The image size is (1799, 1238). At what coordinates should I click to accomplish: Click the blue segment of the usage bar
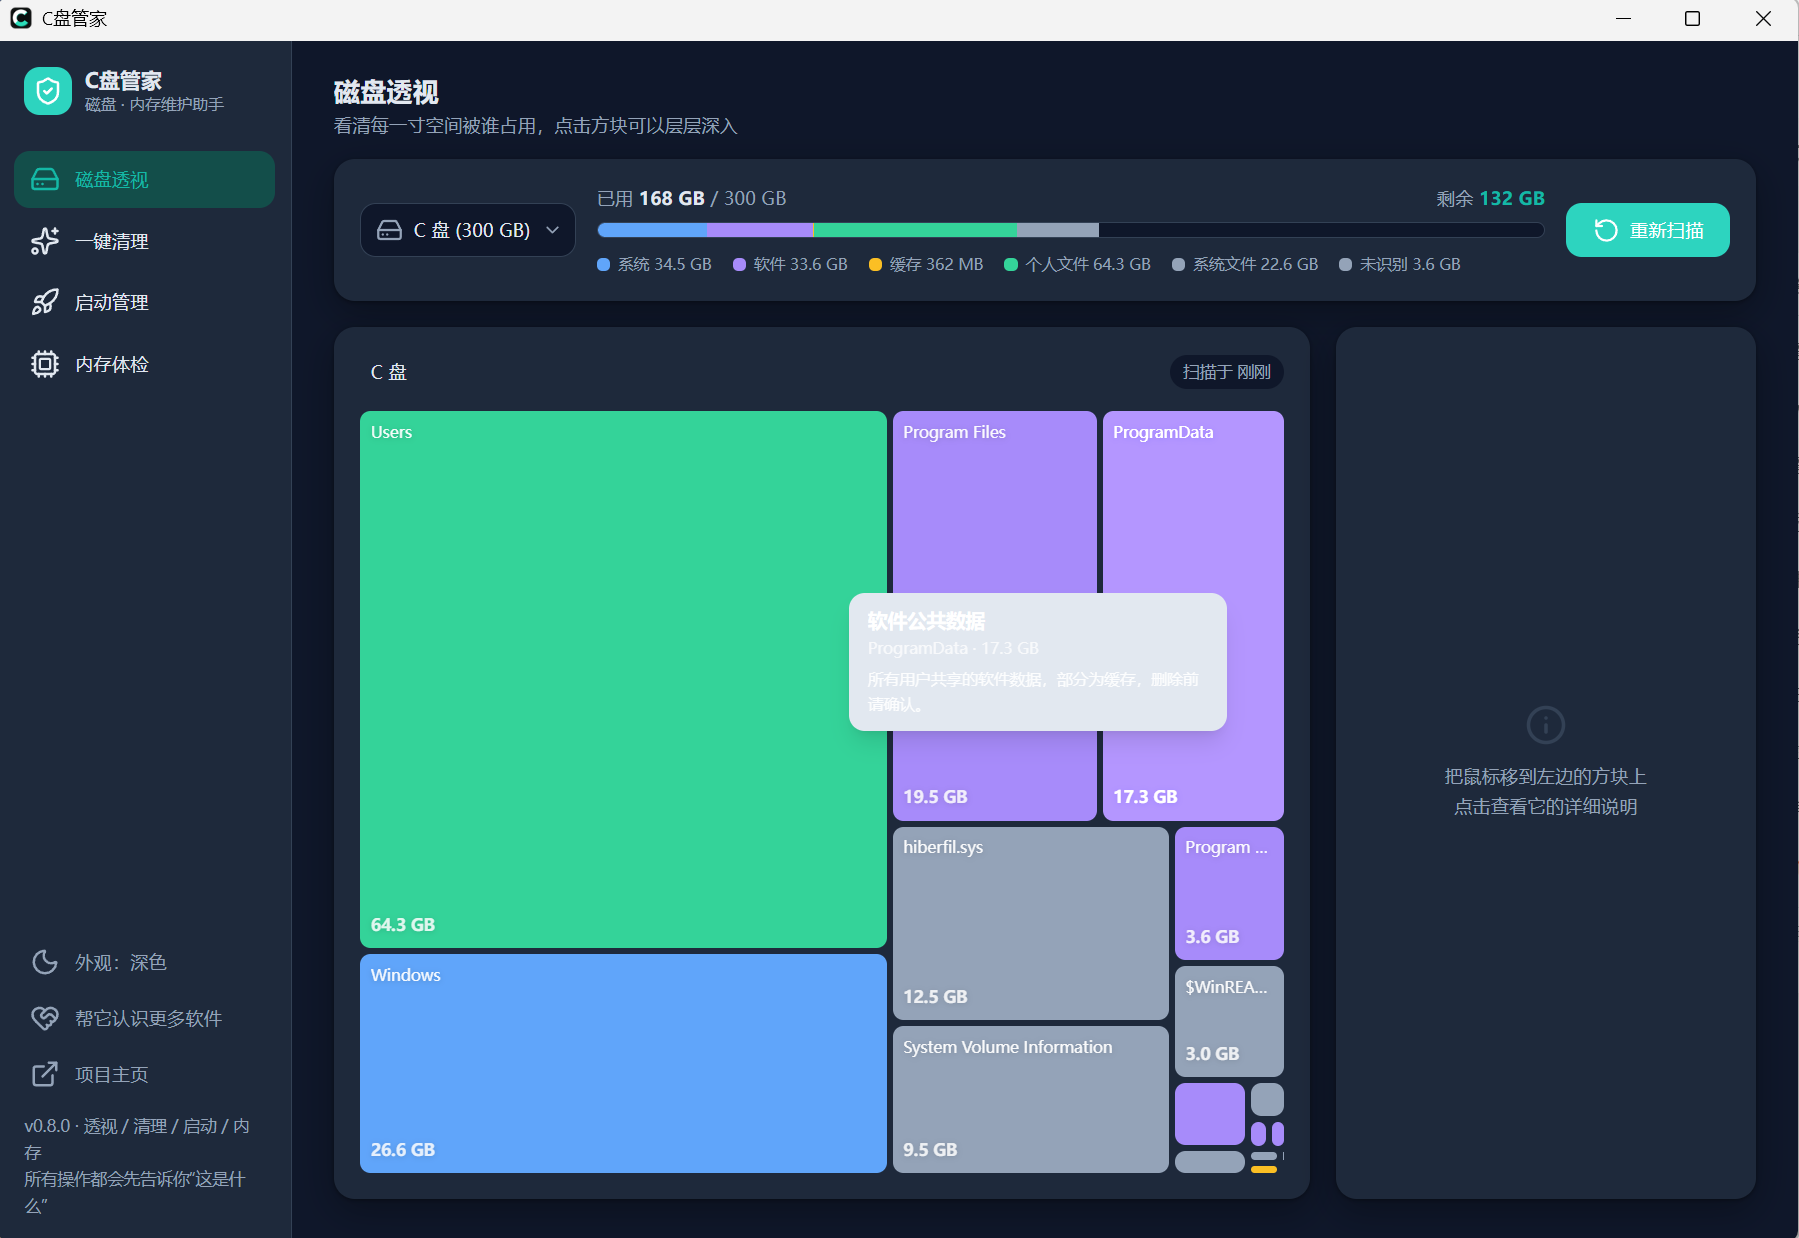pos(652,230)
